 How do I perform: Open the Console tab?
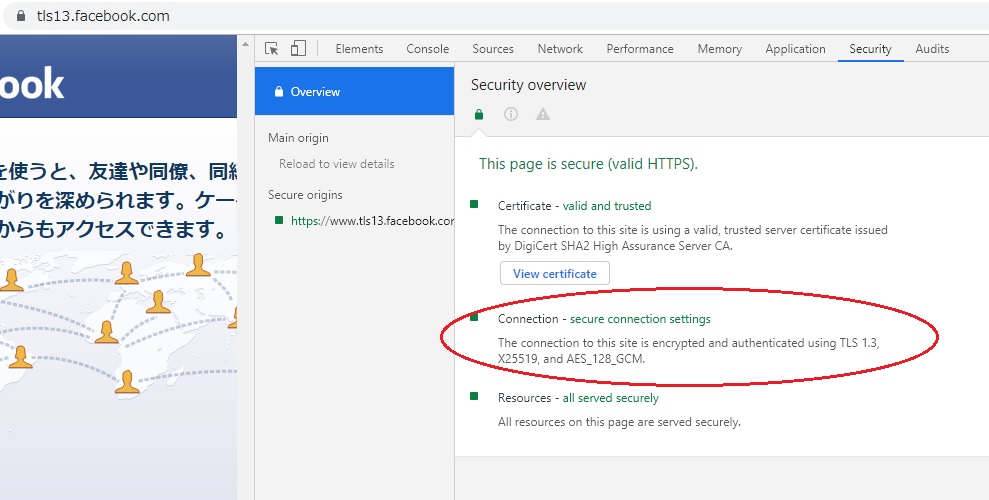[x=428, y=49]
